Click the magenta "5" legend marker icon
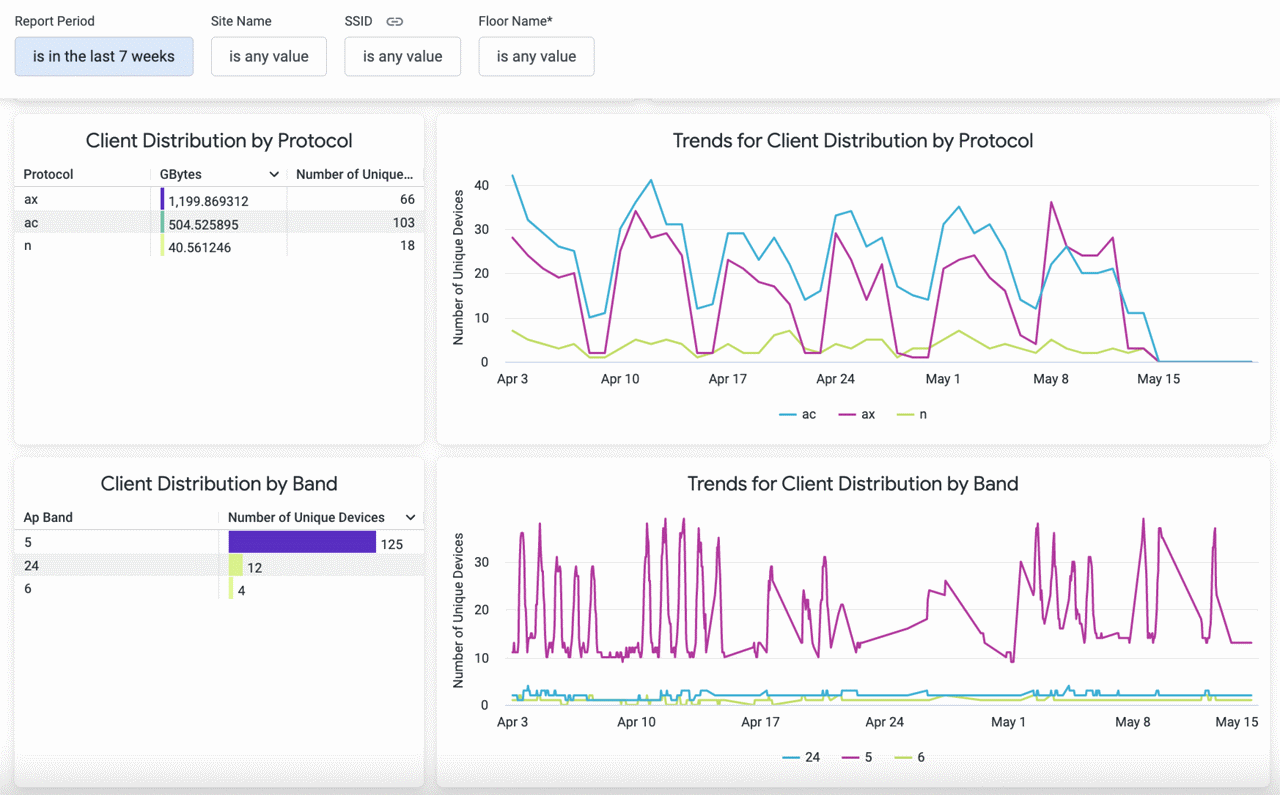The width and height of the screenshot is (1280, 795). coord(849,757)
